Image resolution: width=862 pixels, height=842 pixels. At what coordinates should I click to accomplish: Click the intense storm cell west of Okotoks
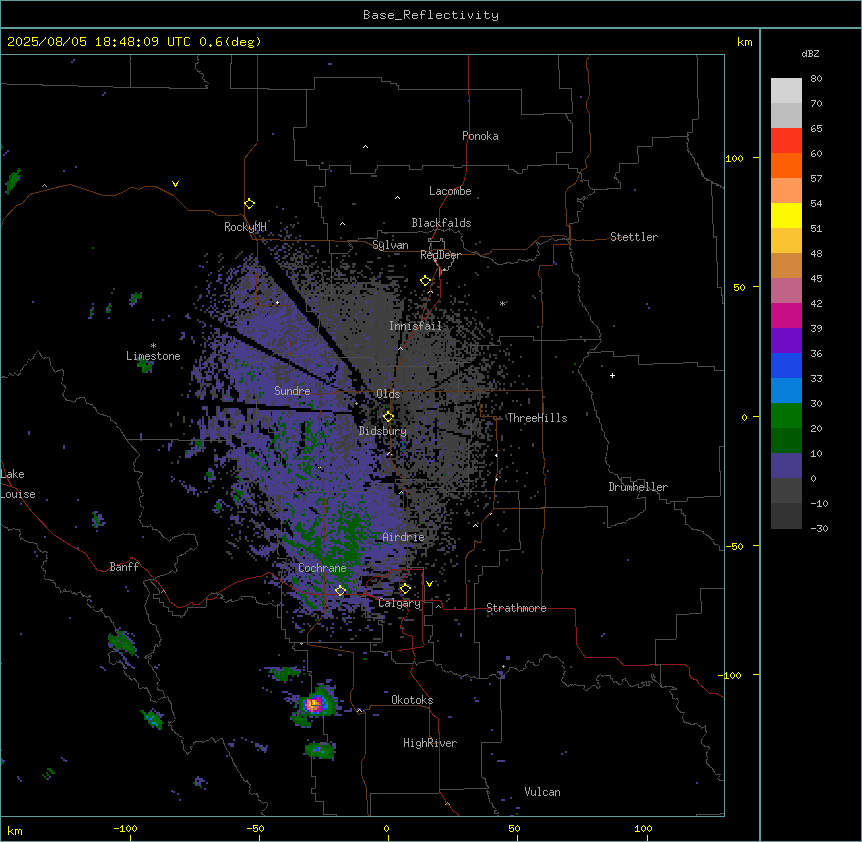tap(314, 704)
